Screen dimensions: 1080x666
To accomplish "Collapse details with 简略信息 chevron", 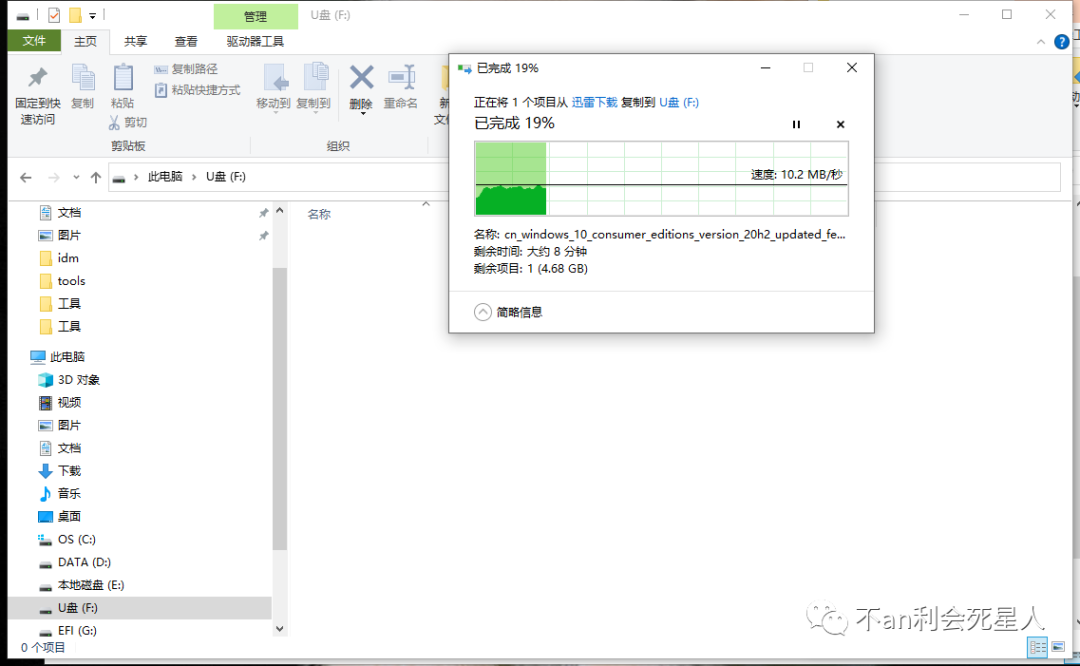I will (483, 313).
